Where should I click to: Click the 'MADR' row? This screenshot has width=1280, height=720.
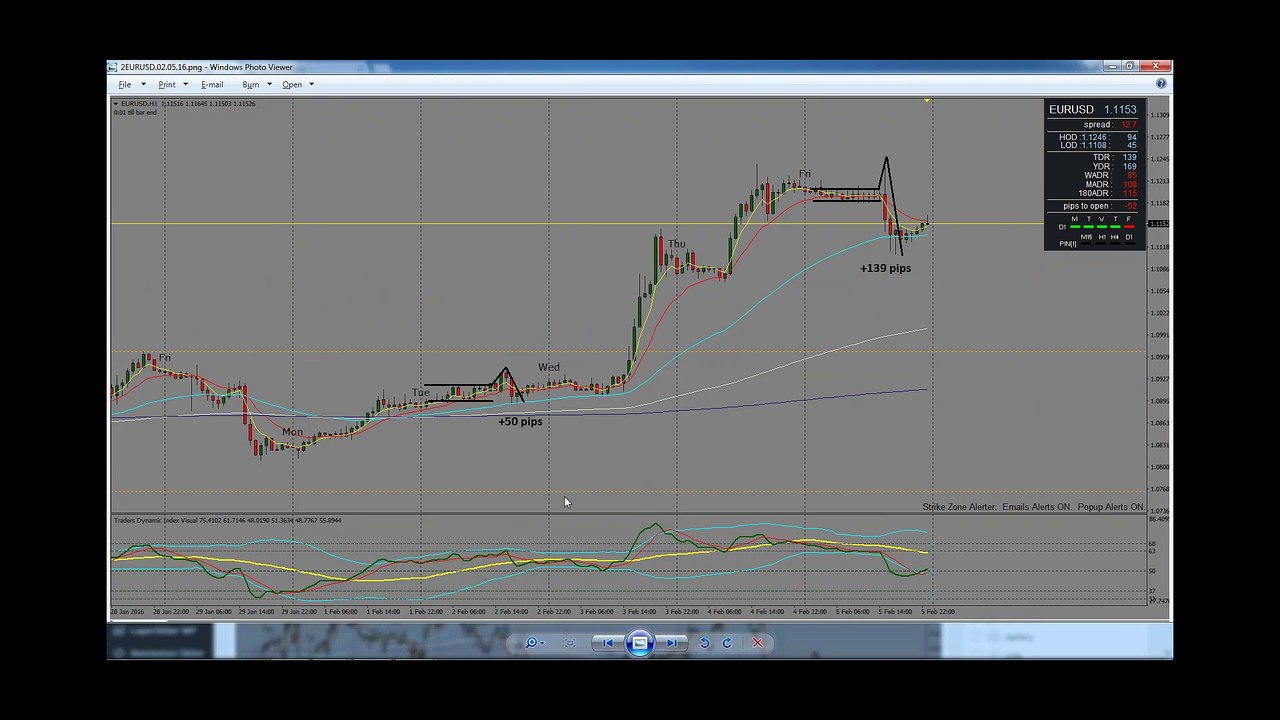1110,184
